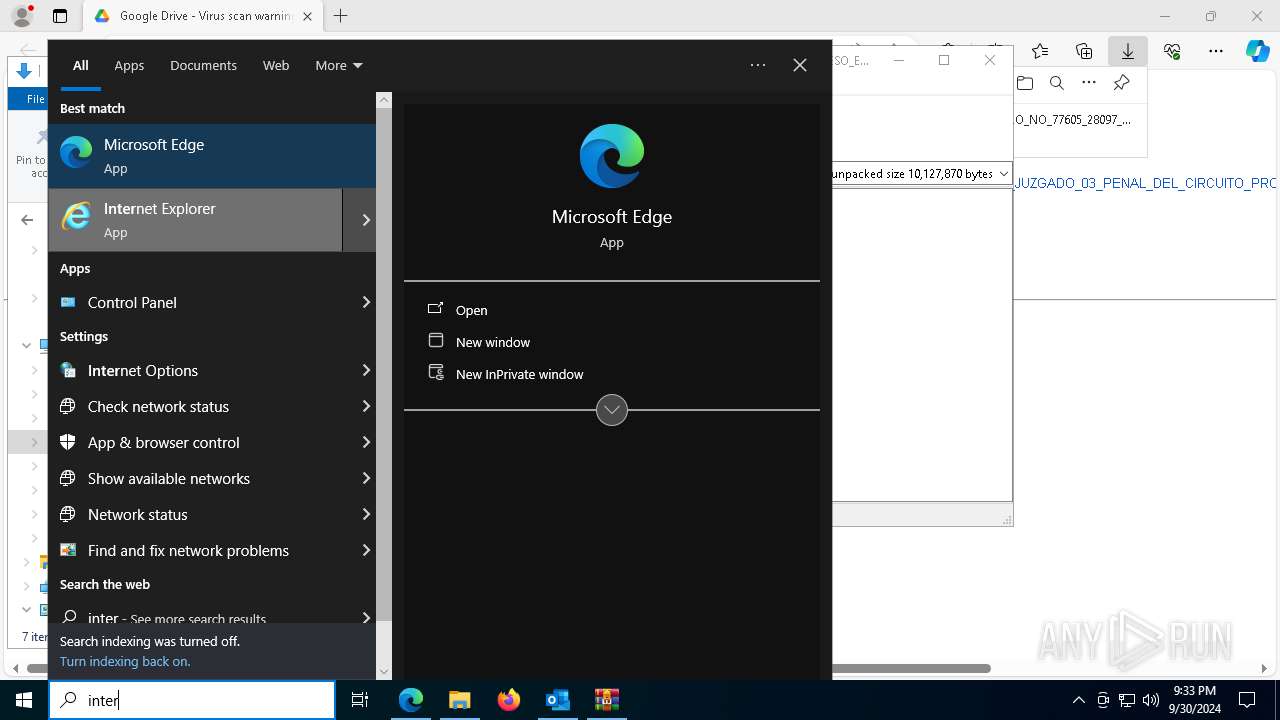Image resolution: width=1280 pixels, height=720 pixels.
Task: Expand App & browser control arrow
Action: pyautogui.click(x=366, y=442)
